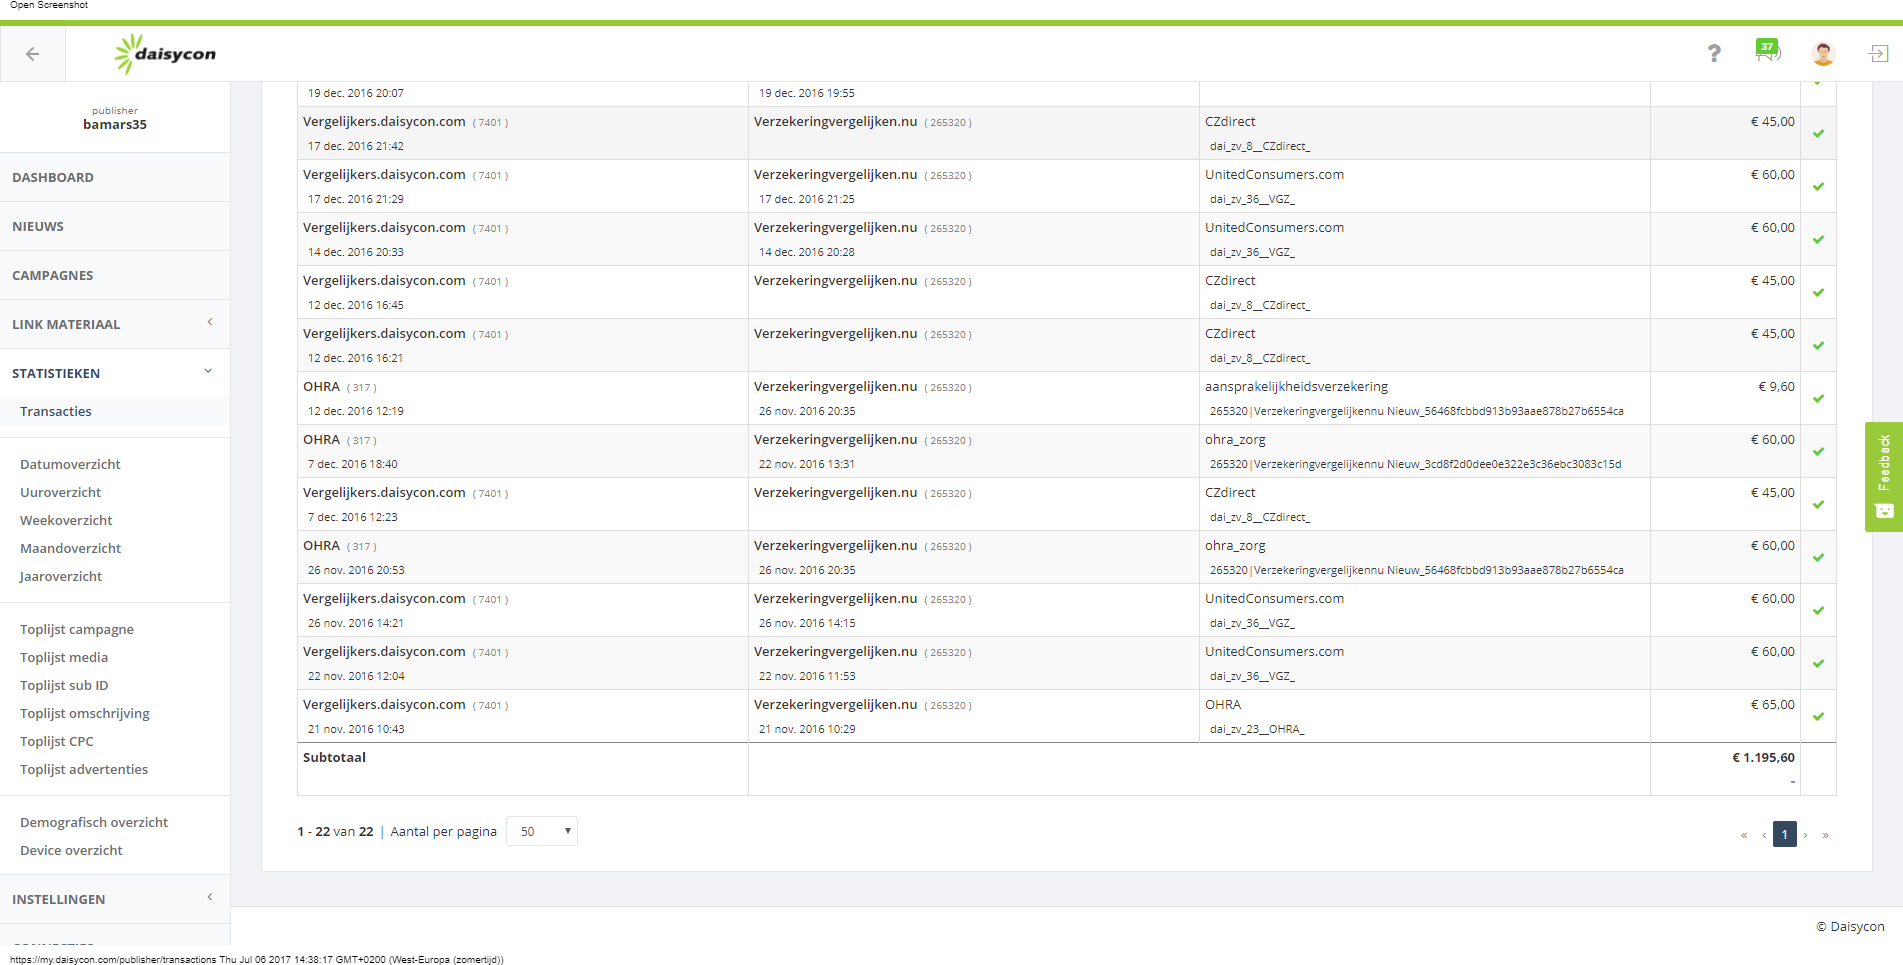Open Maandoverzicht report

(x=70, y=548)
